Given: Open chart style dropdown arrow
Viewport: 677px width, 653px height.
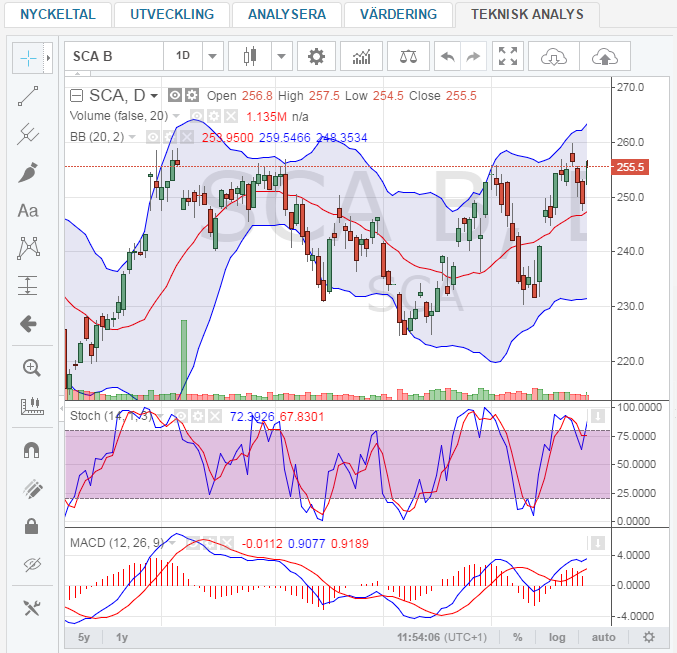Looking at the screenshot, I should tap(282, 56).
